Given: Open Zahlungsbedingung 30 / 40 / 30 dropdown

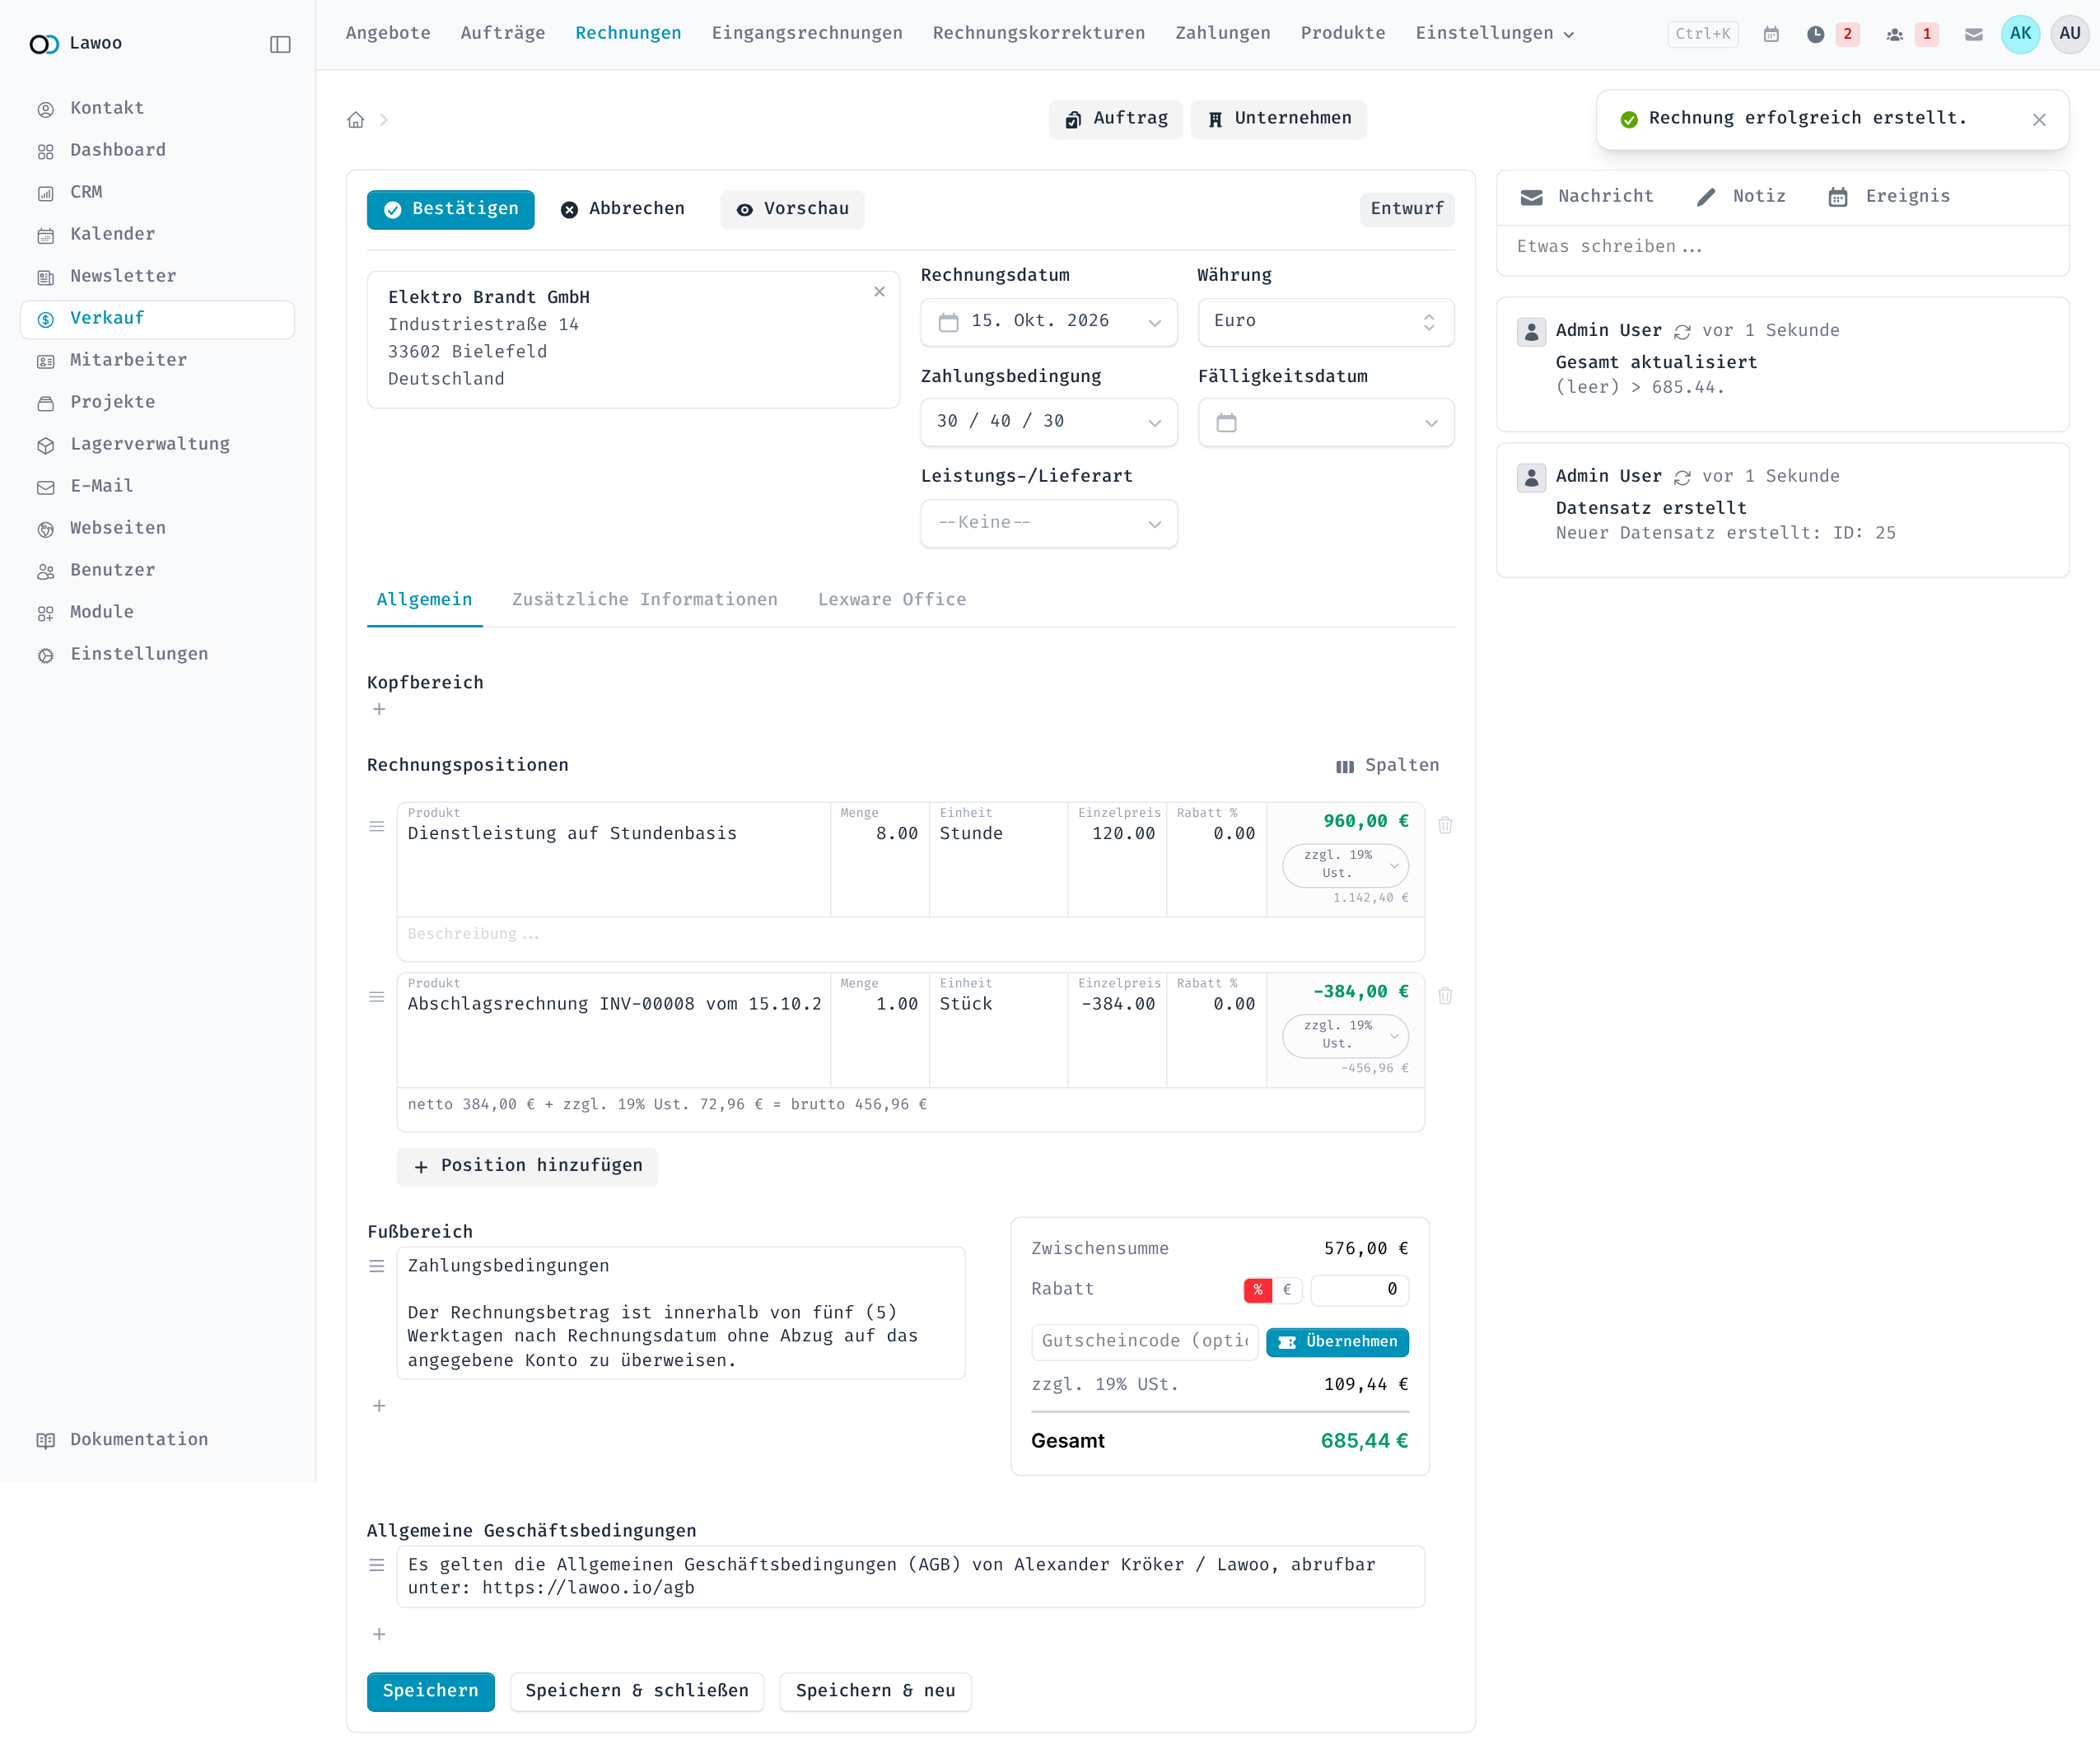Looking at the screenshot, I should click(x=1049, y=422).
